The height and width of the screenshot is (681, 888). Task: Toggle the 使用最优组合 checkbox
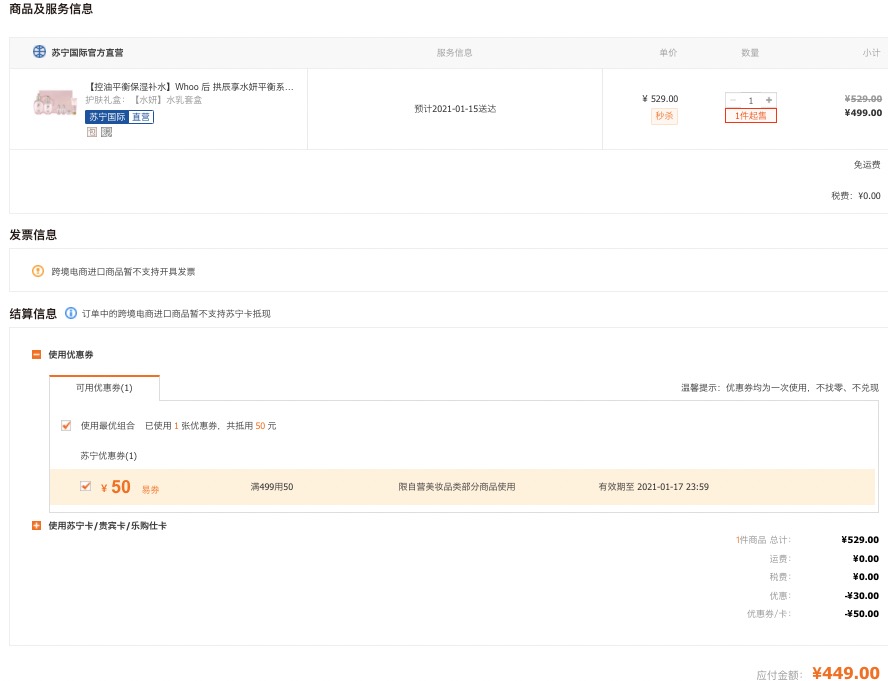66,425
